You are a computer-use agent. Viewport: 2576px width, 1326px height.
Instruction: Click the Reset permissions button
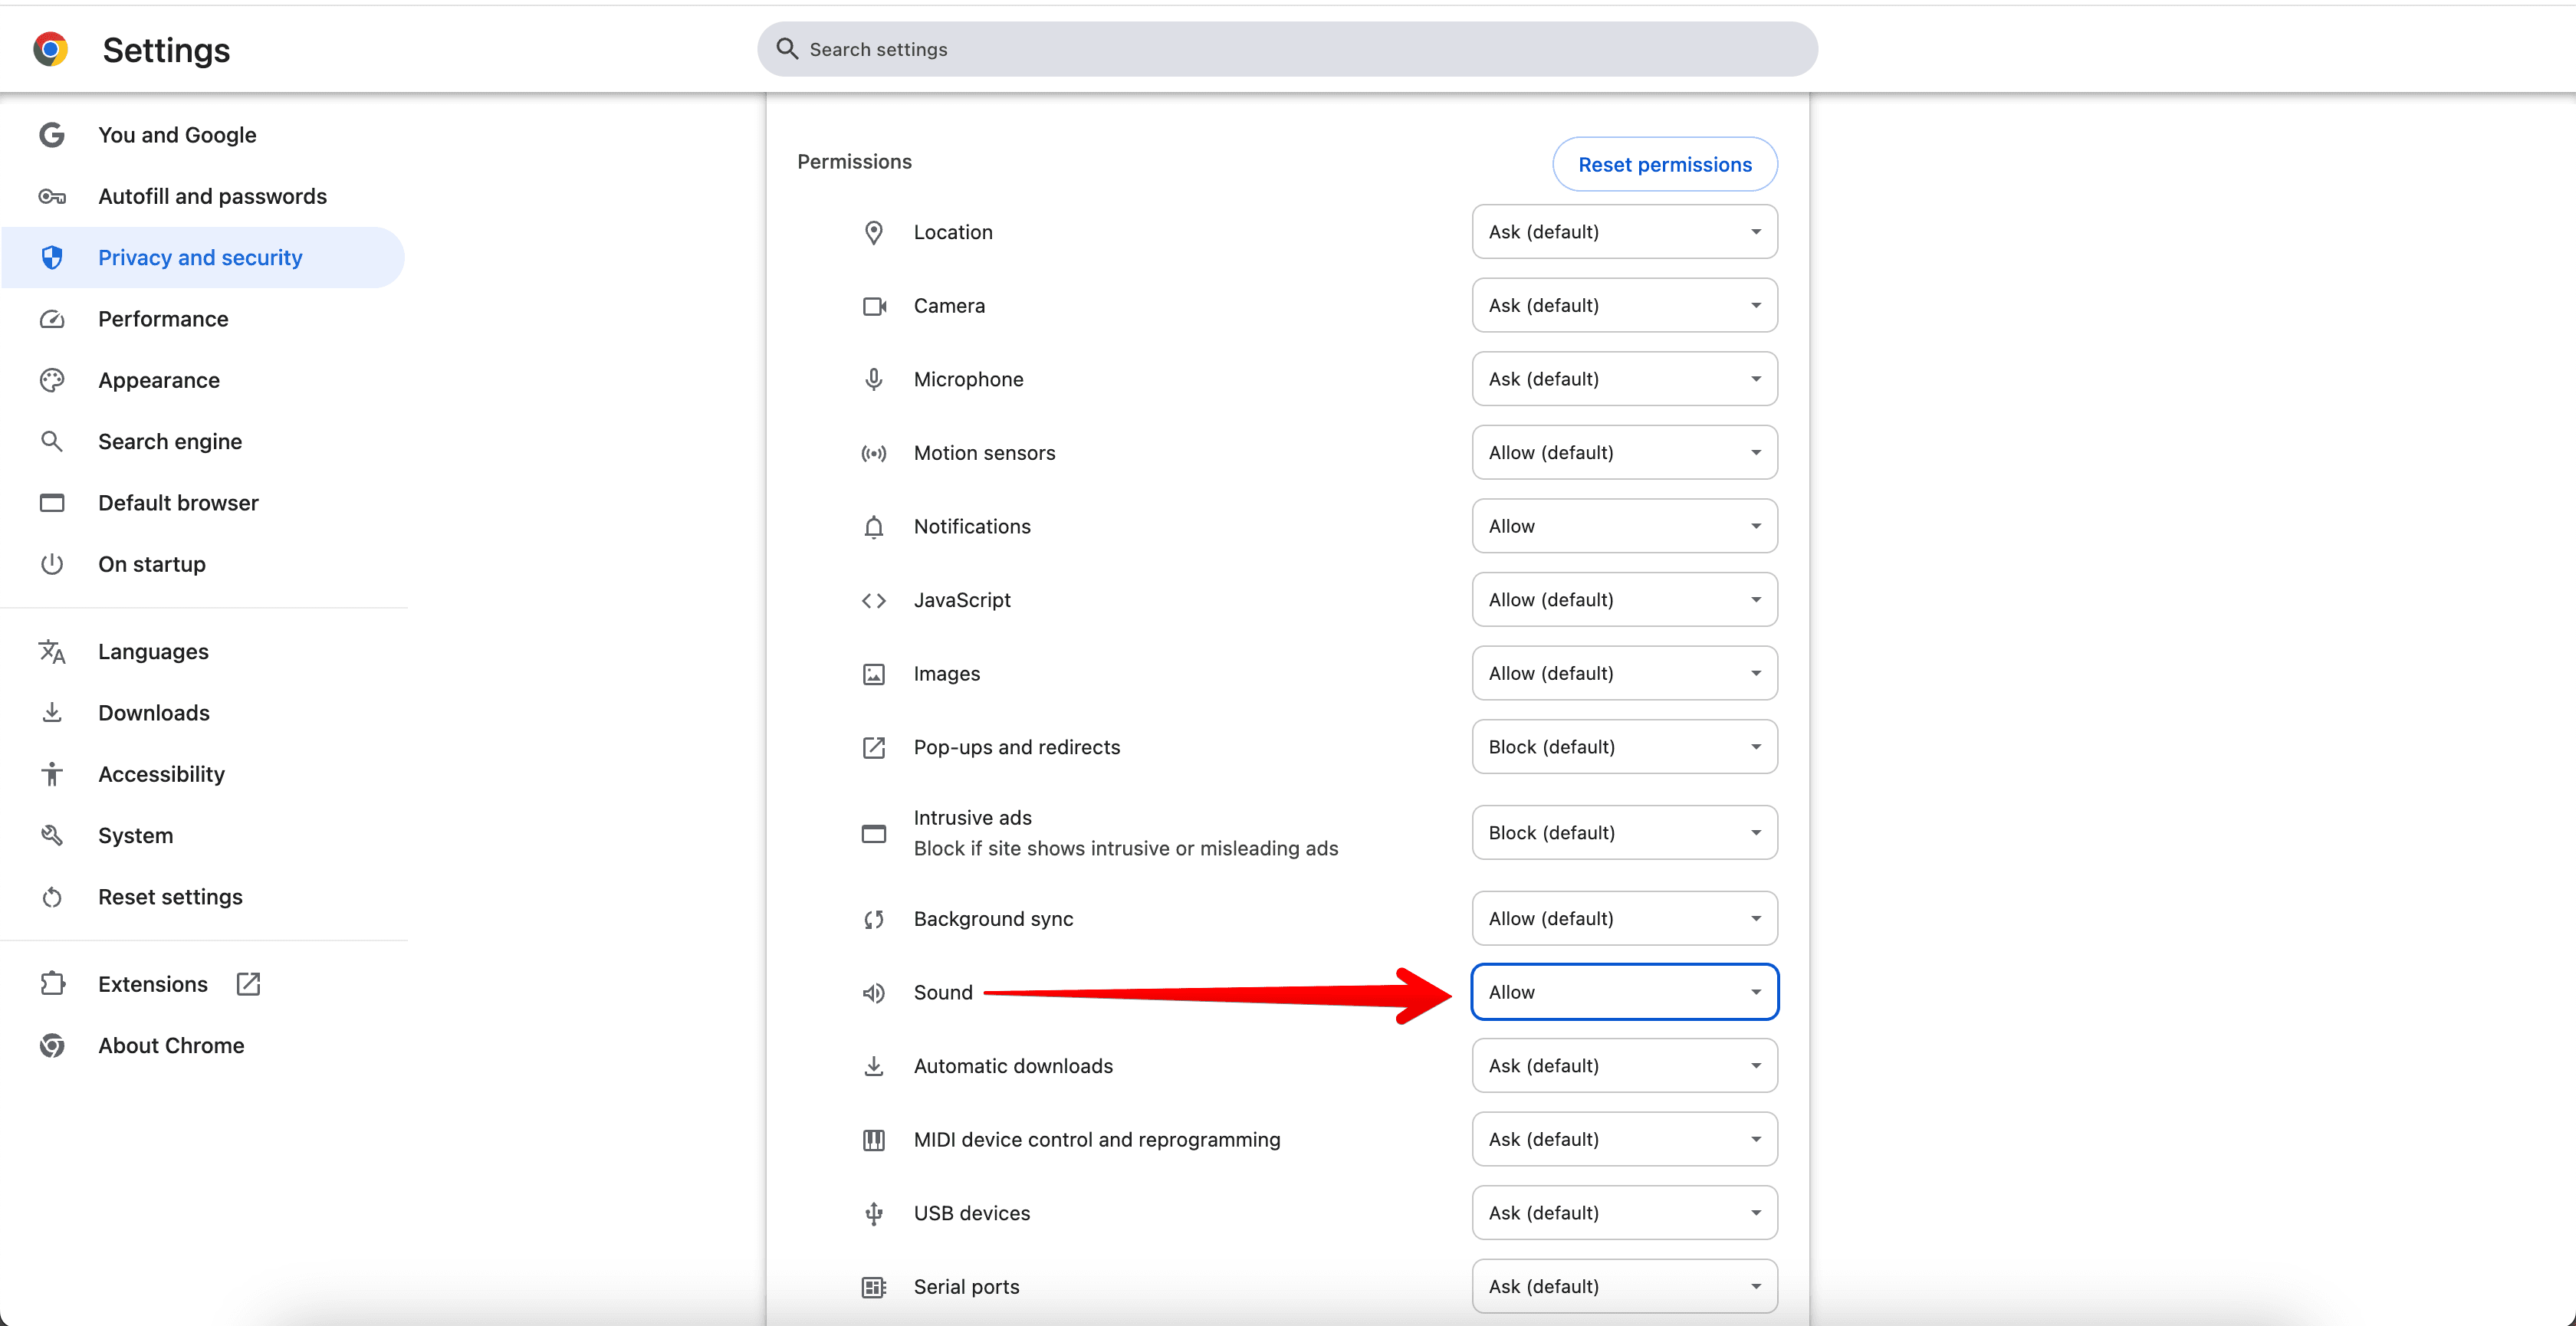[x=1665, y=164]
